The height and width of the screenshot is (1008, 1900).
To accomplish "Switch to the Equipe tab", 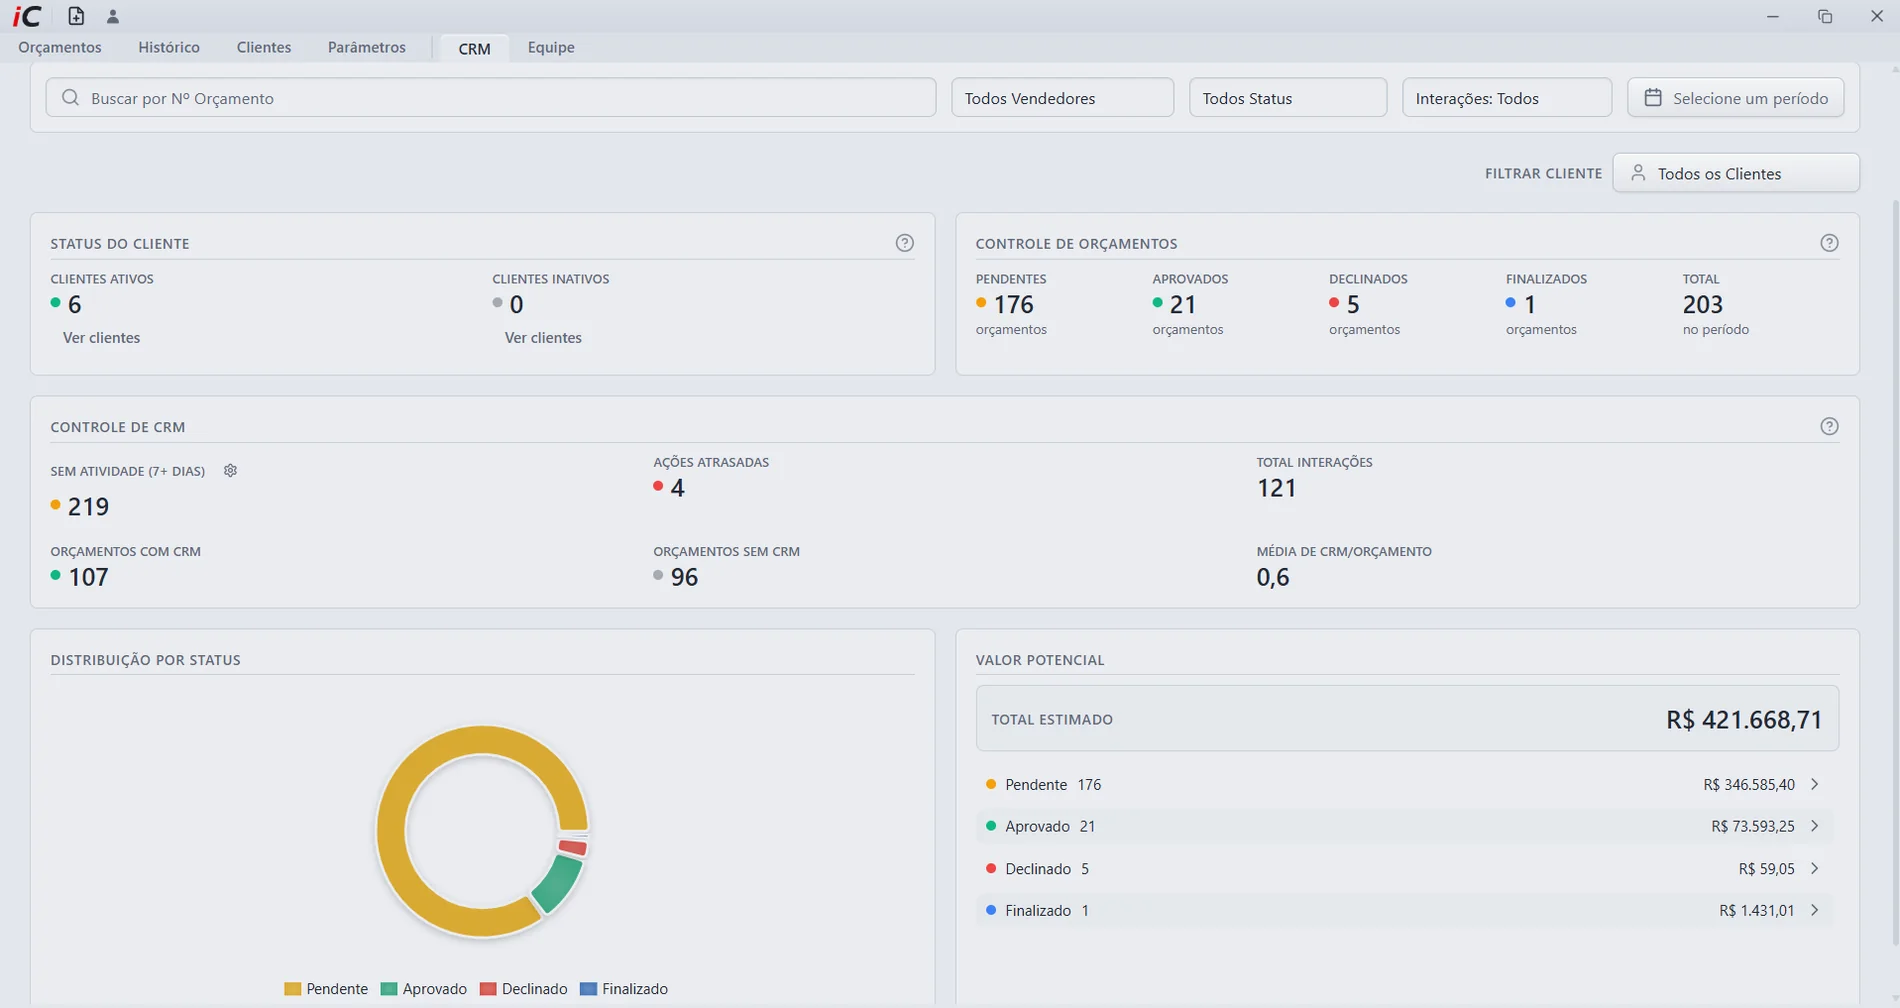I will point(551,47).
